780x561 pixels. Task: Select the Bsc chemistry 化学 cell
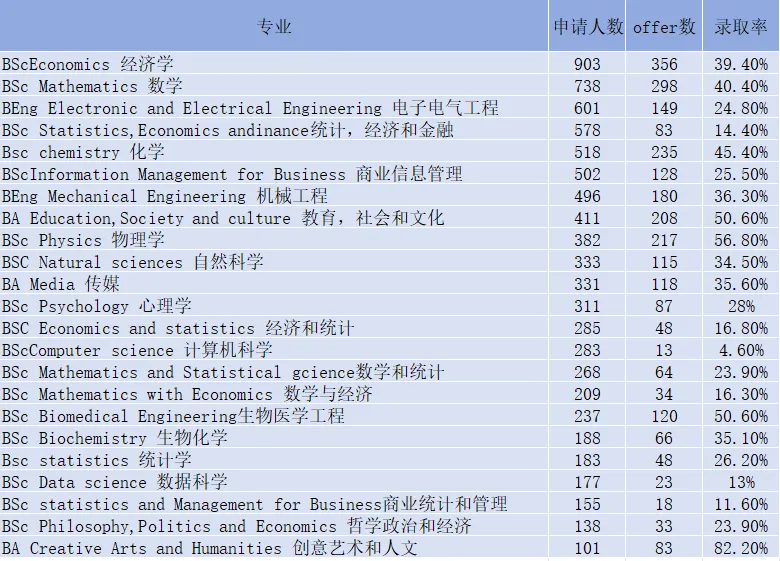(274, 152)
